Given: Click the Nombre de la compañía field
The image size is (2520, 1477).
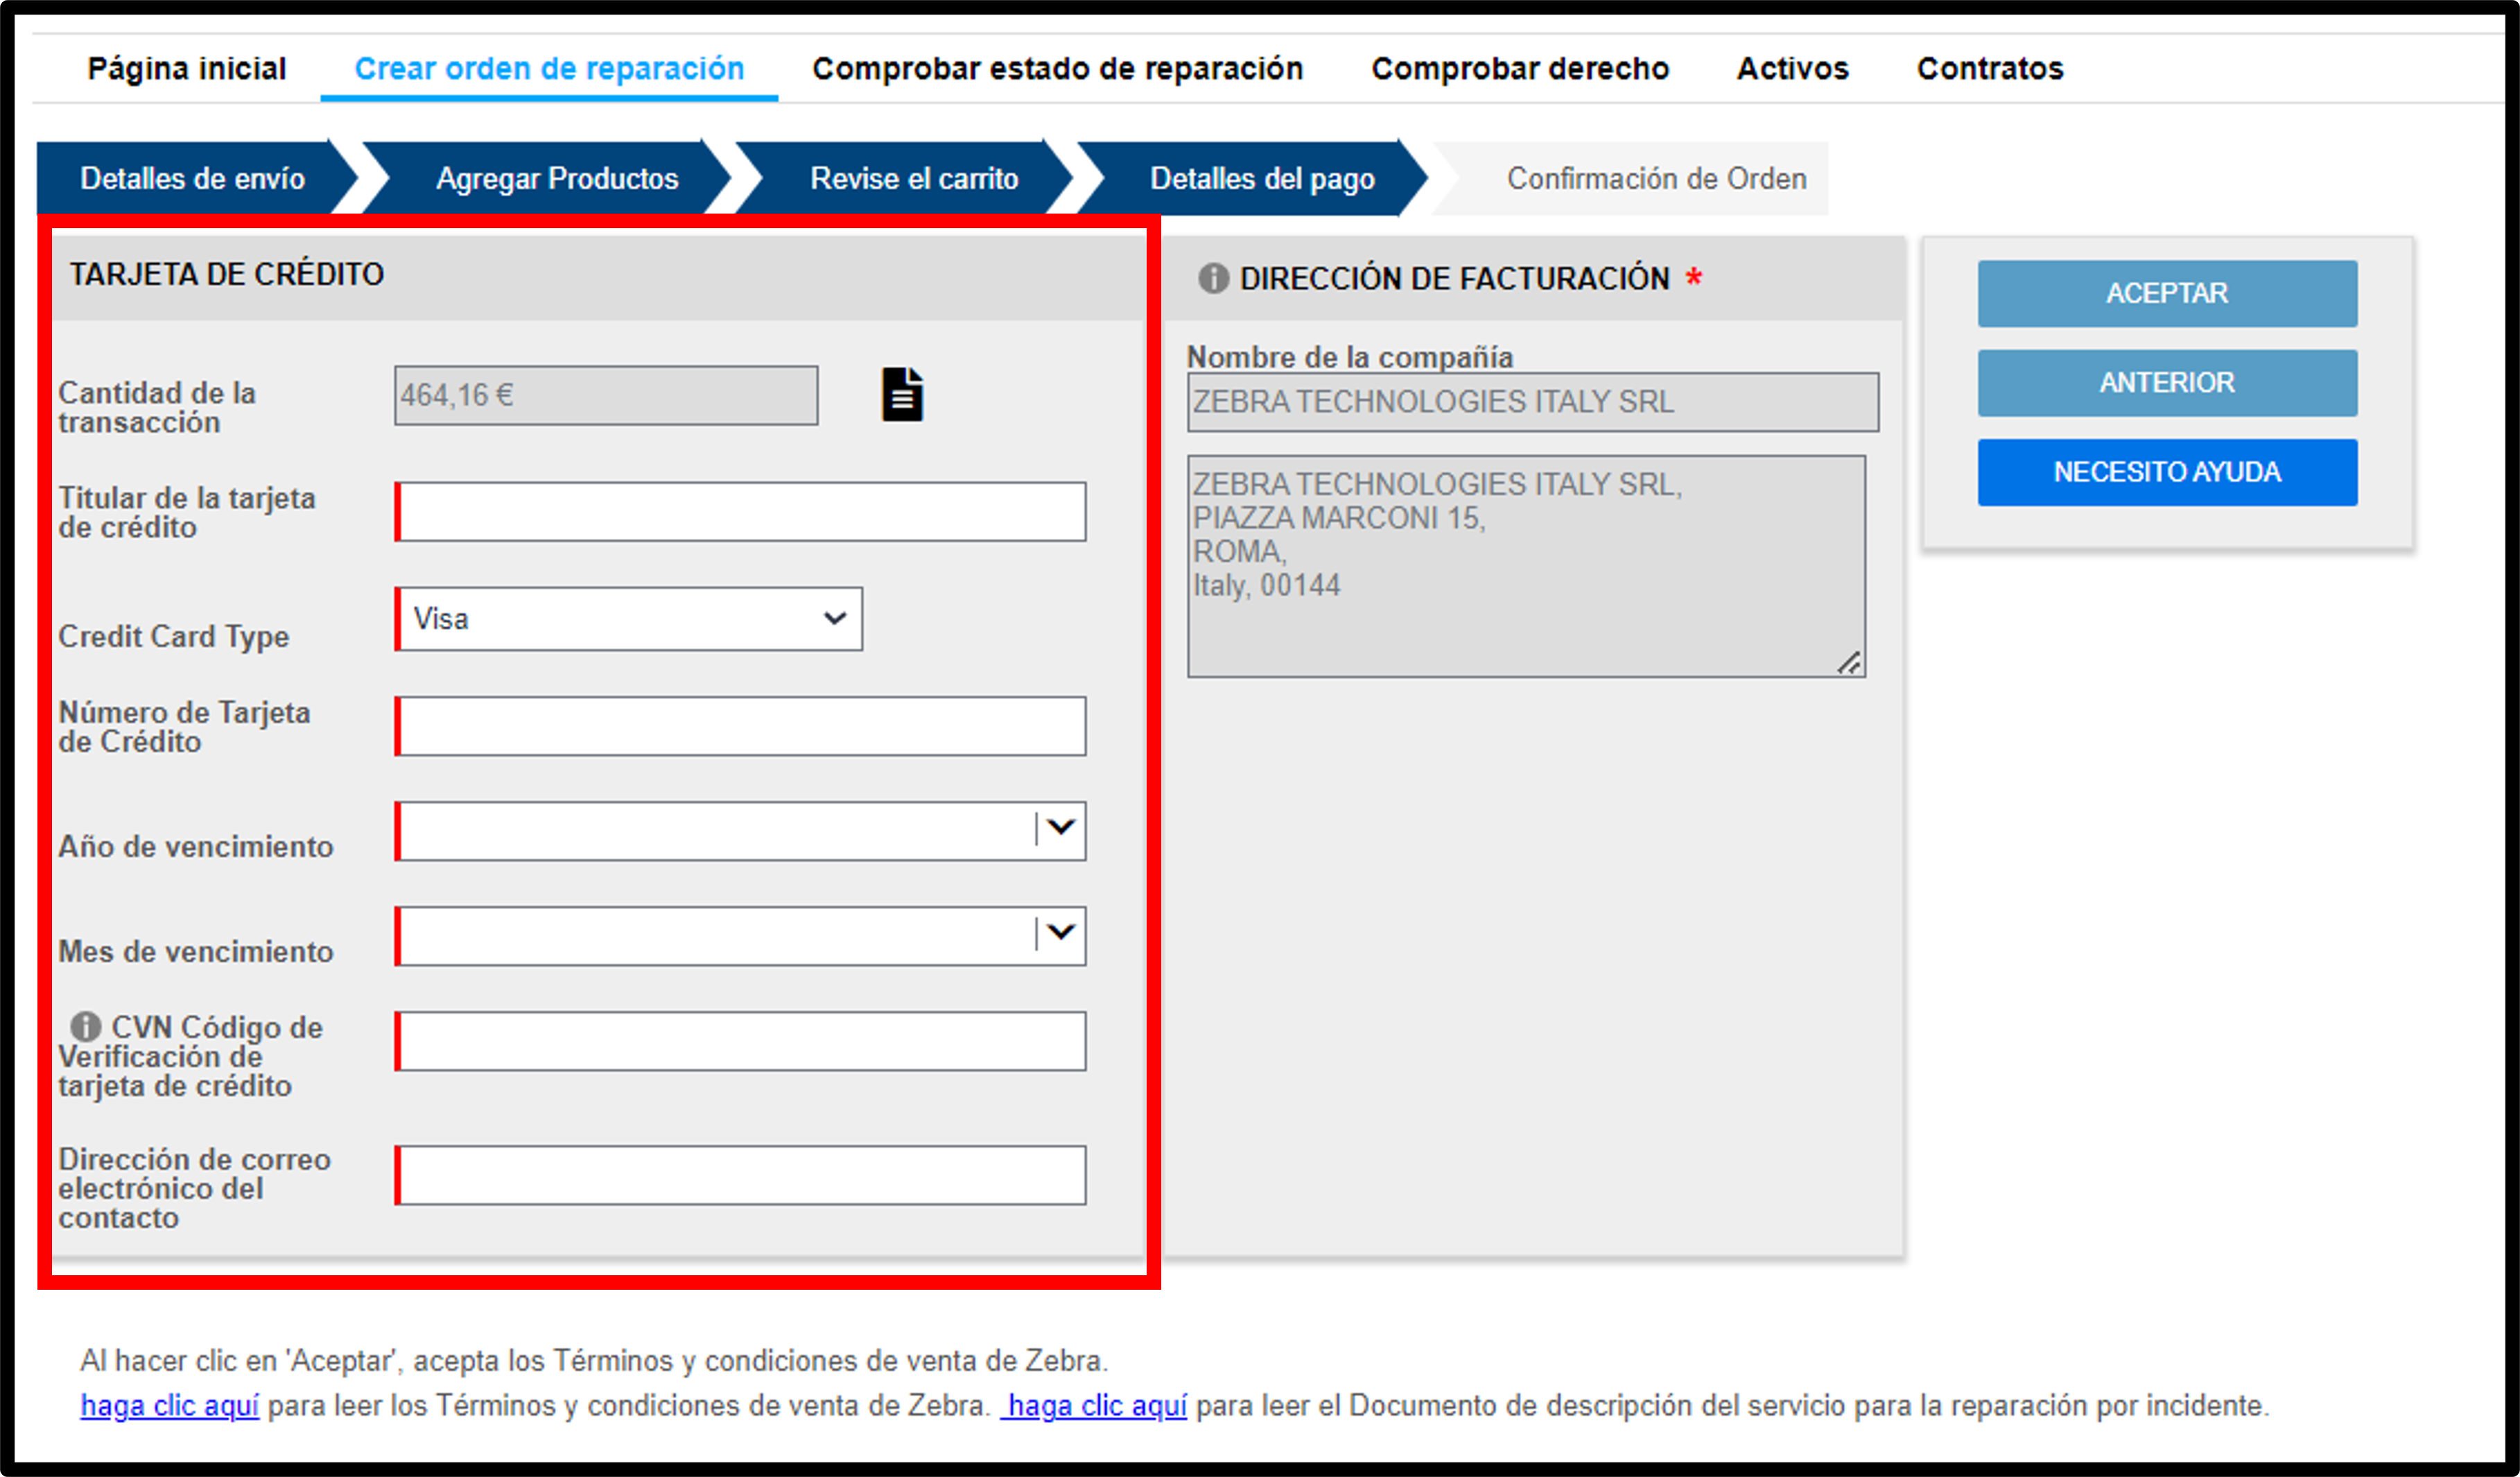Looking at the screenshot, I should click(x=1532, y=402).
